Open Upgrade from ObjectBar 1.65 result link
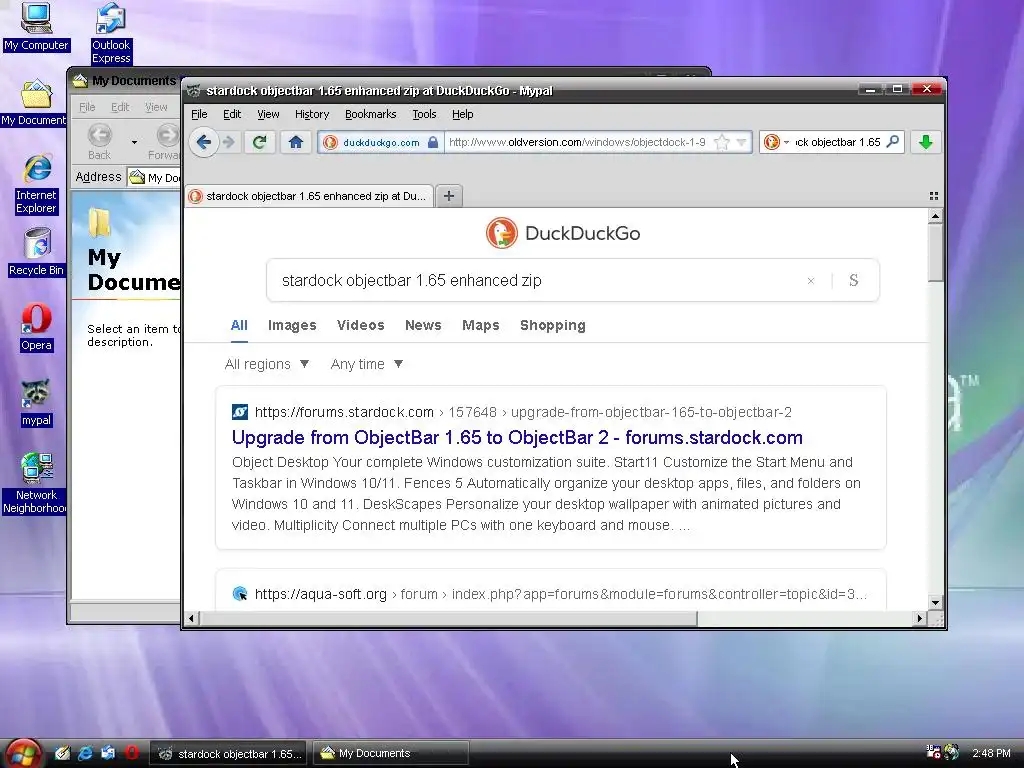1024x768 pixels. tap(517, 438)
